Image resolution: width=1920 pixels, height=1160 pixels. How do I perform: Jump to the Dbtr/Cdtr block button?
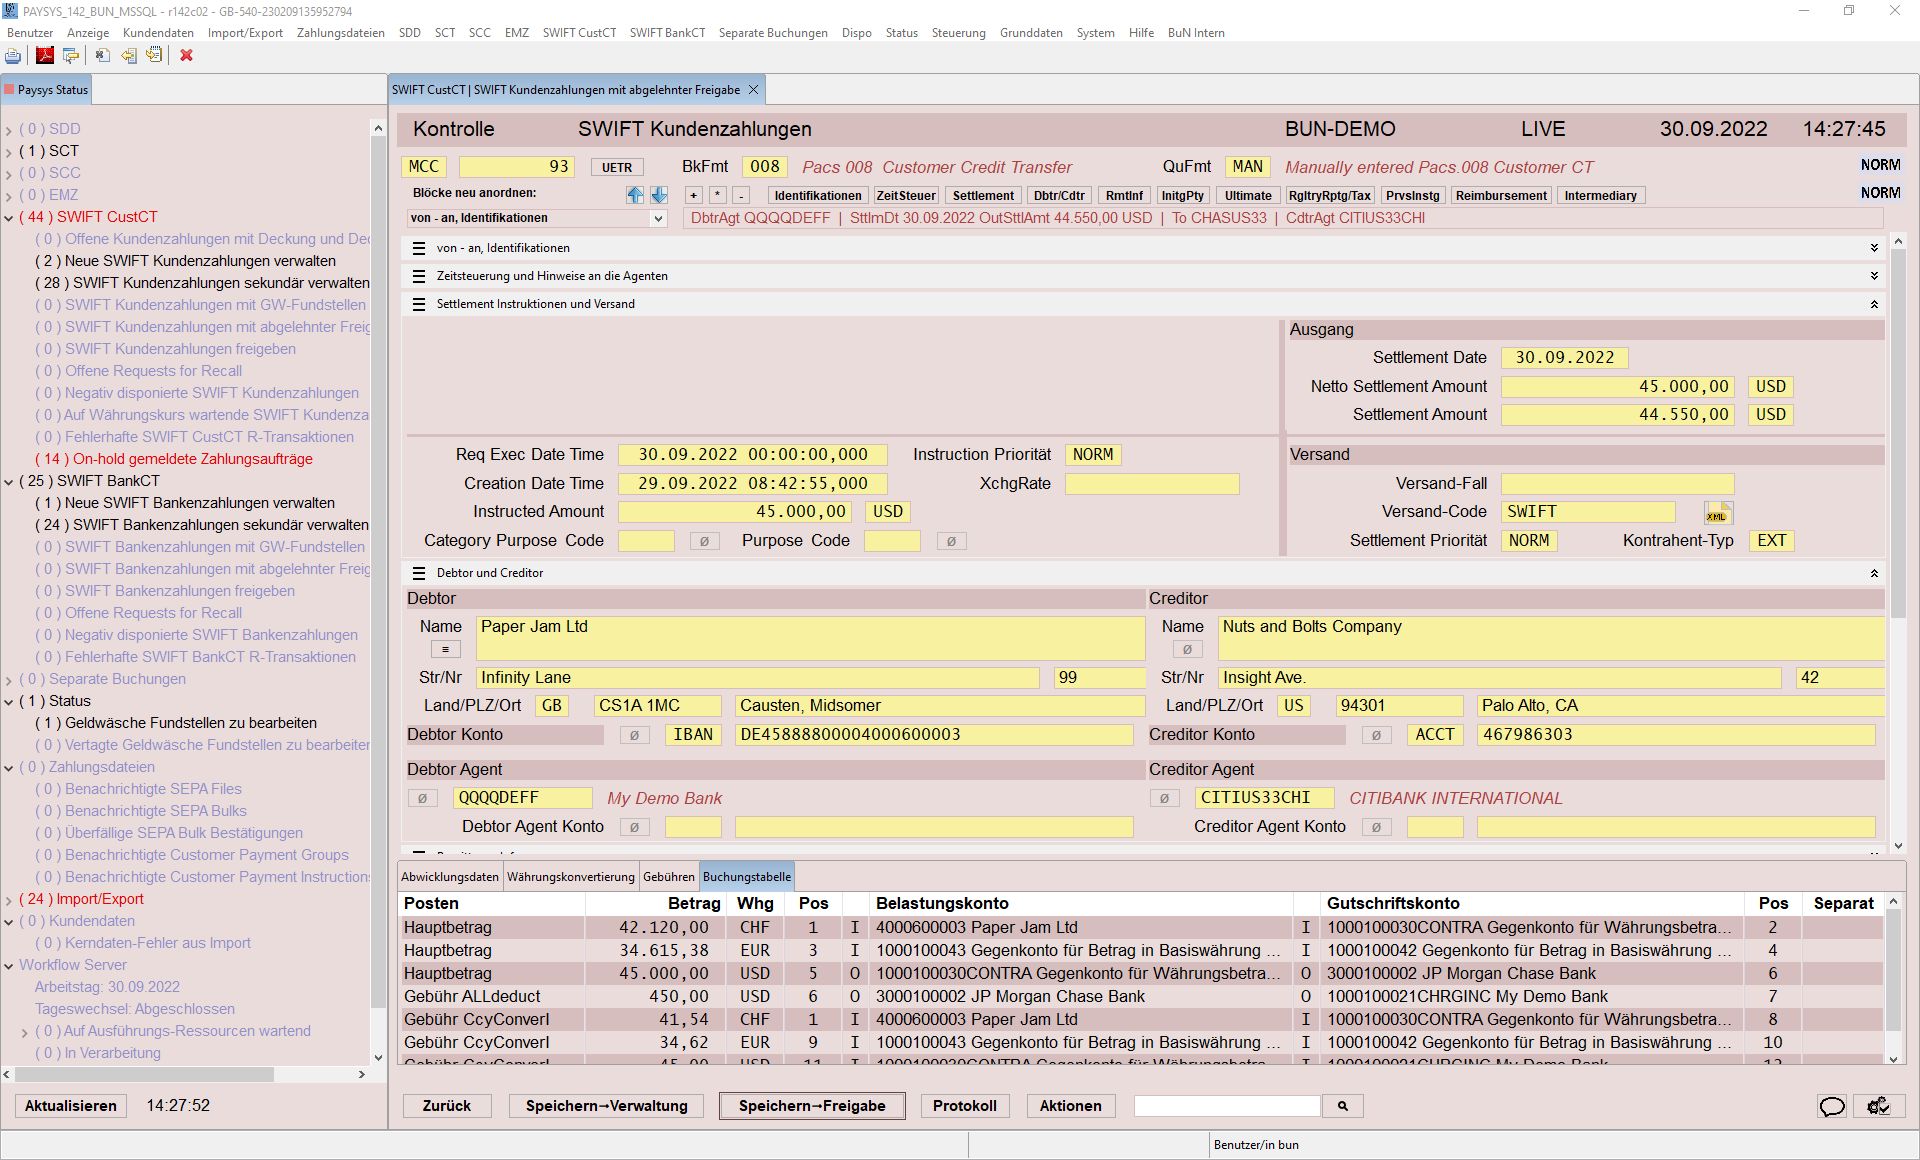click(1059, 196)
